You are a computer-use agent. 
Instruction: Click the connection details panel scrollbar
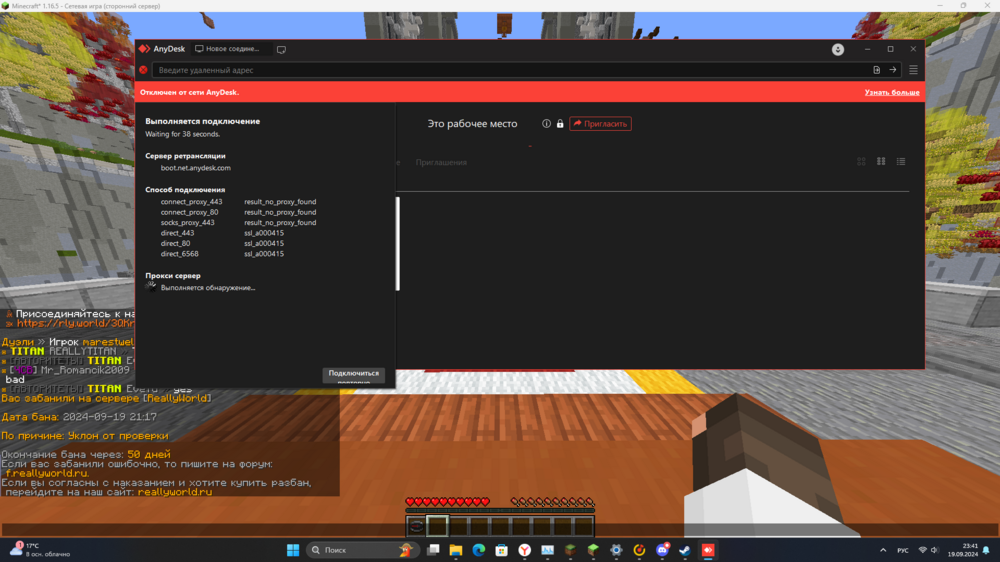click(x=398, y=244)
